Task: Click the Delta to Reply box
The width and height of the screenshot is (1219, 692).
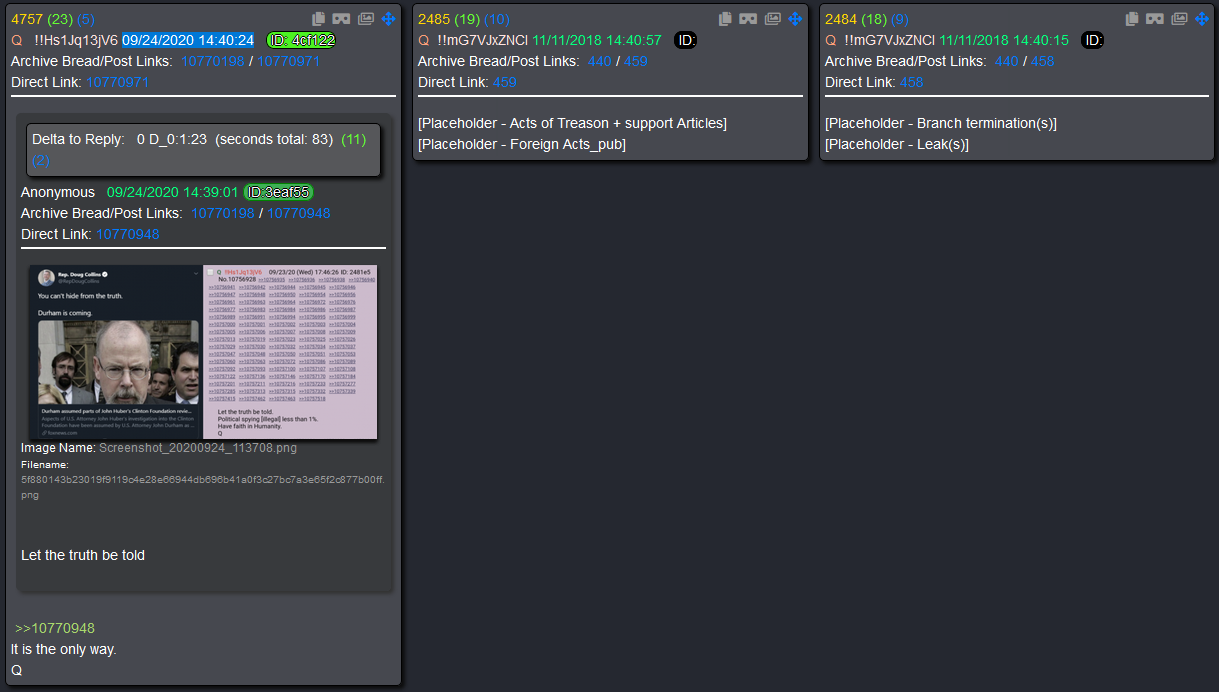Action: click(x=203, y=150)
